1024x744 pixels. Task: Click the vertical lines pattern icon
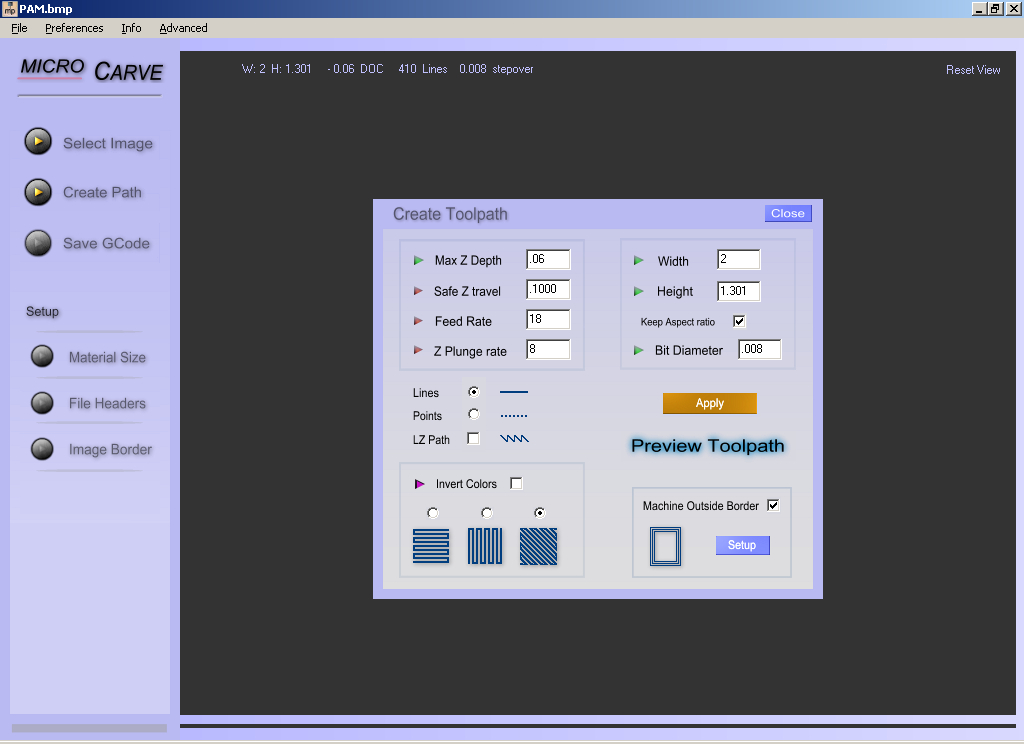[485, 546]
